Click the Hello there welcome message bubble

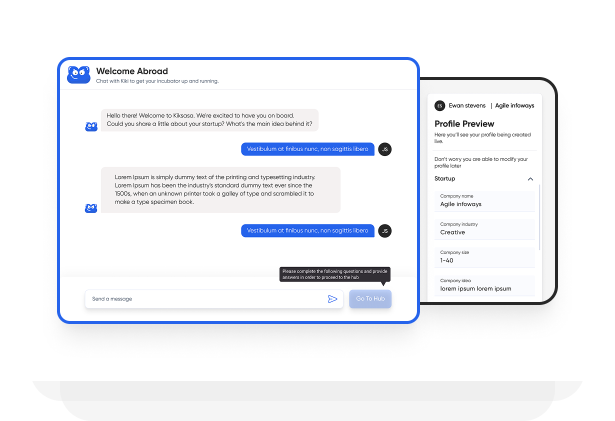tap(210, 119)
